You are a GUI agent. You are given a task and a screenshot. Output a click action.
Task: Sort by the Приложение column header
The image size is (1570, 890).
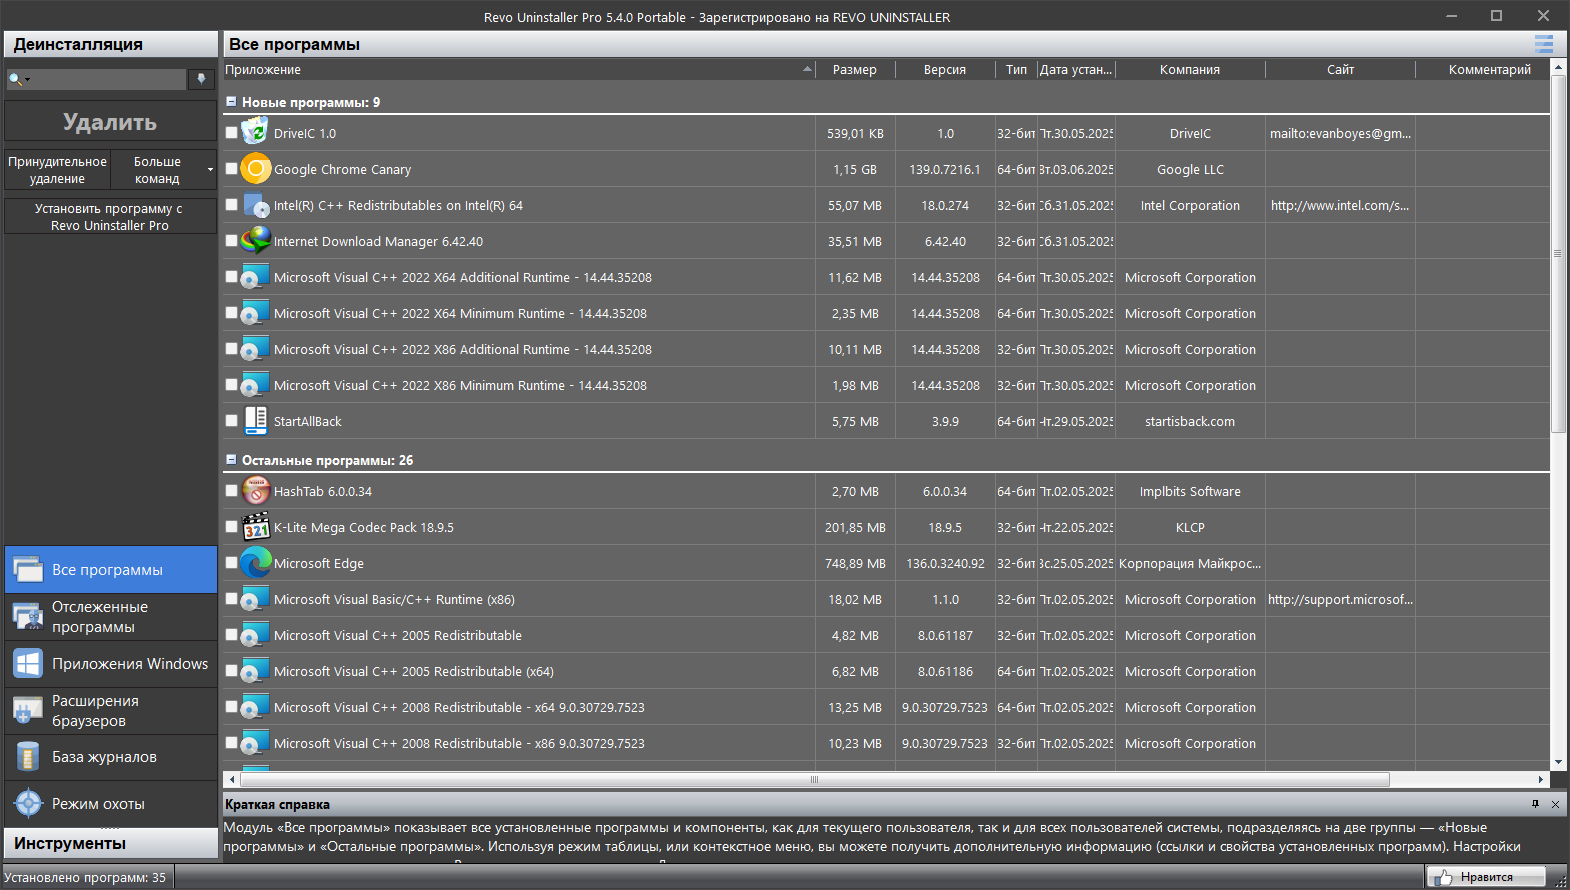click(x=519, y=69)
